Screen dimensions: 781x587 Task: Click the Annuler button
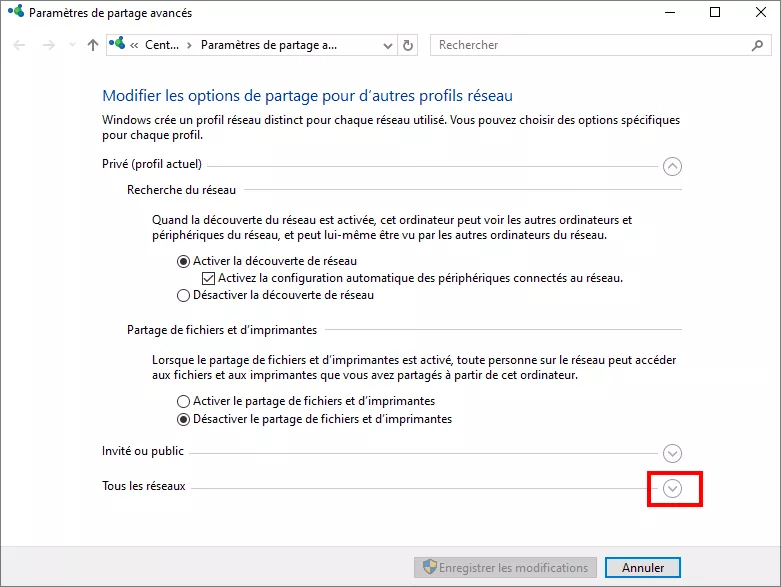coord(642,567)
